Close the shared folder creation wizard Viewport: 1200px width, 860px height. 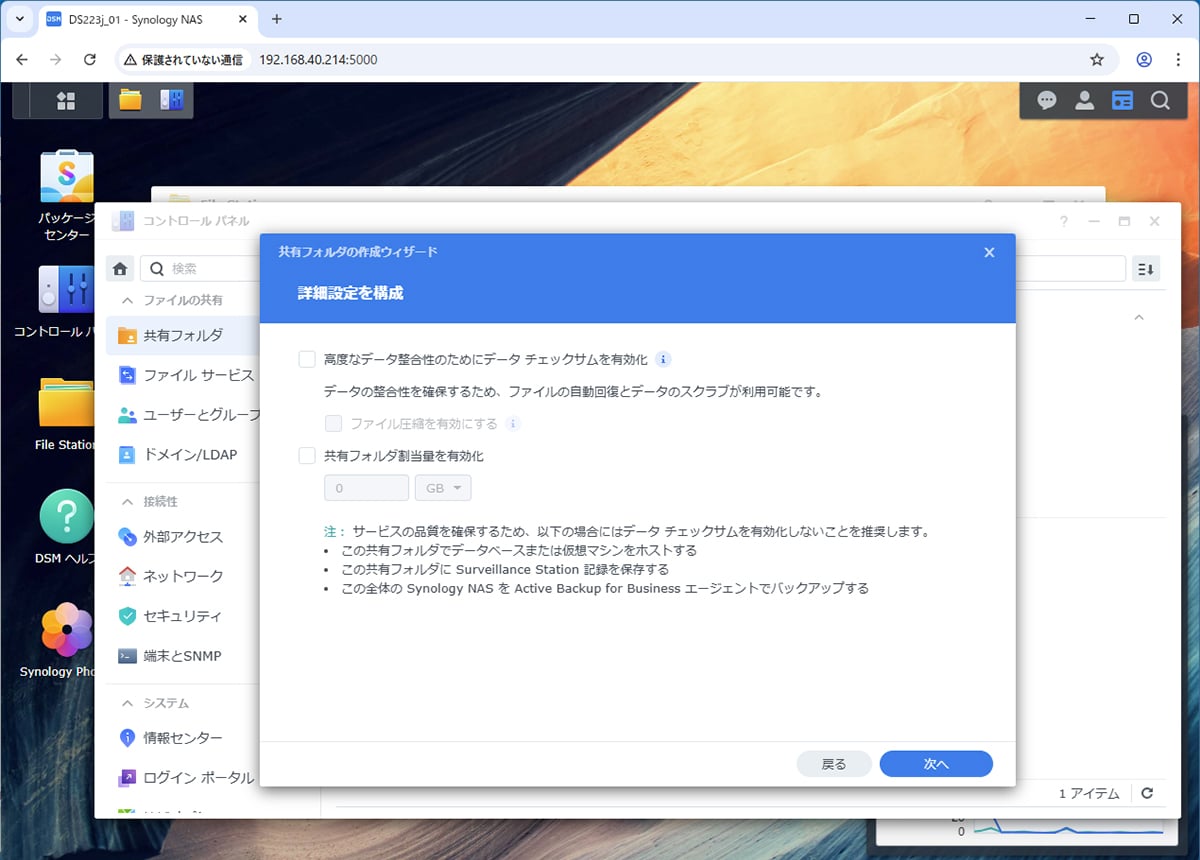tap(989, 252)
